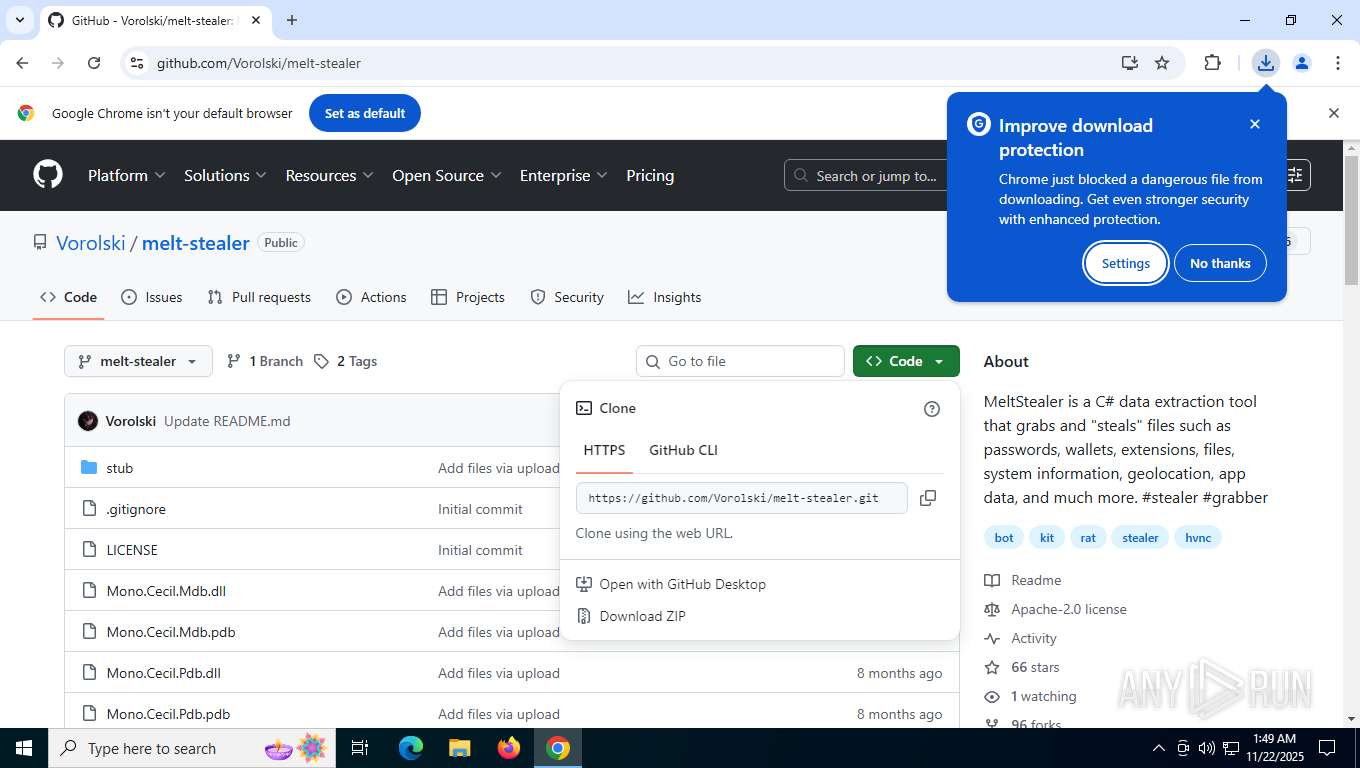Image resolution: width=1360 pixels, height=768 pixels.
Task: Switch to the Security tab
Action: [x=567, y=297]
